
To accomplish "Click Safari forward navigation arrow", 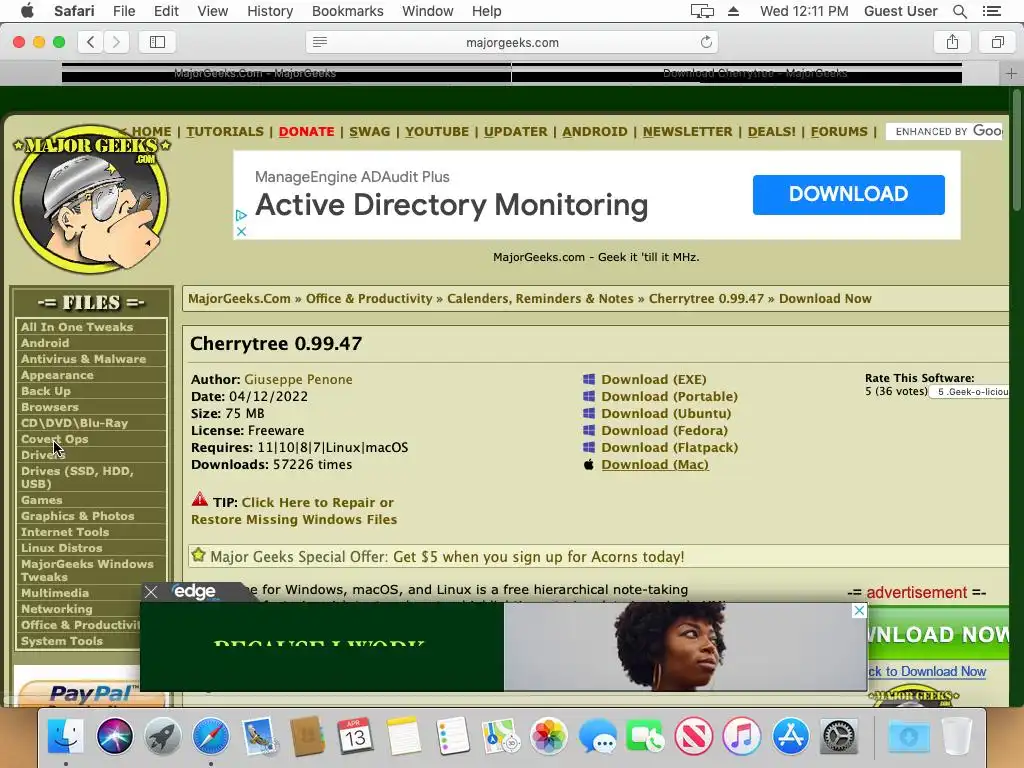I will tap(116, 42).
